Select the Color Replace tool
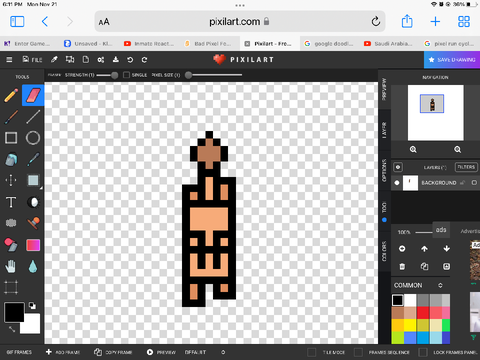The image size is (480, 360). tap(11, 245)
